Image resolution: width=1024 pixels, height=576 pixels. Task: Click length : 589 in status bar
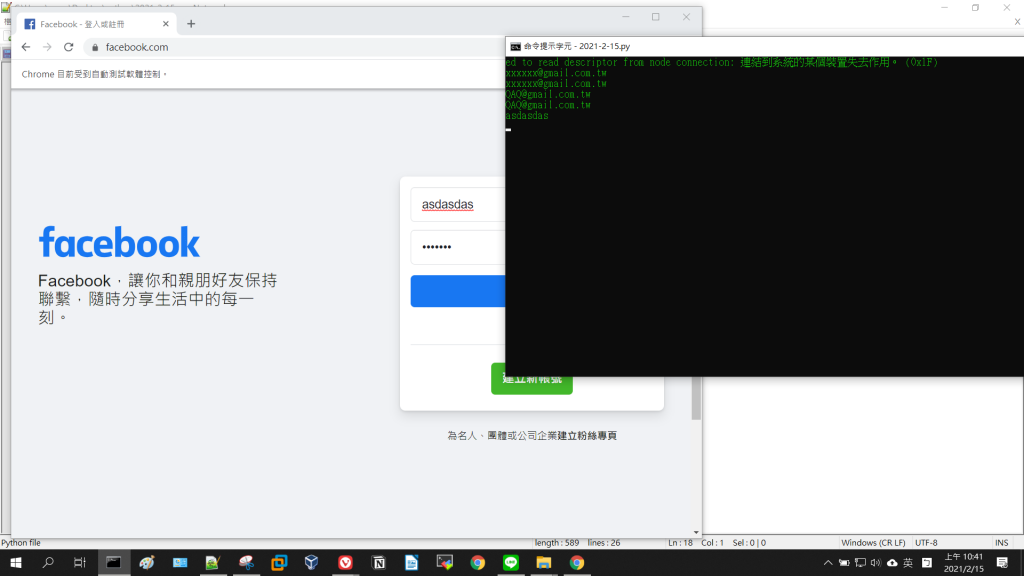coord(556,543)
